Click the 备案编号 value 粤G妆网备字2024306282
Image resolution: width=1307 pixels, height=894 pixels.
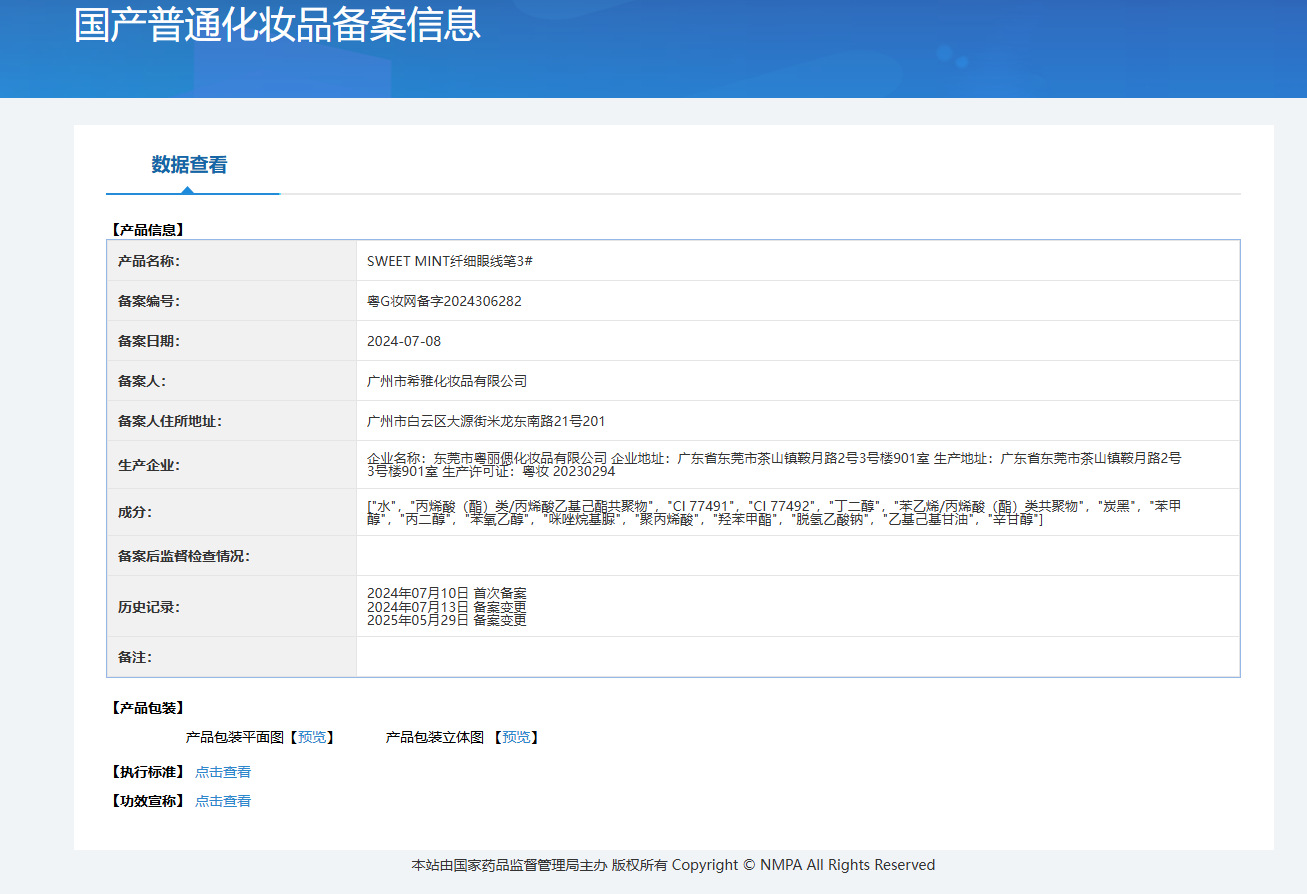(x=444, y=301)
